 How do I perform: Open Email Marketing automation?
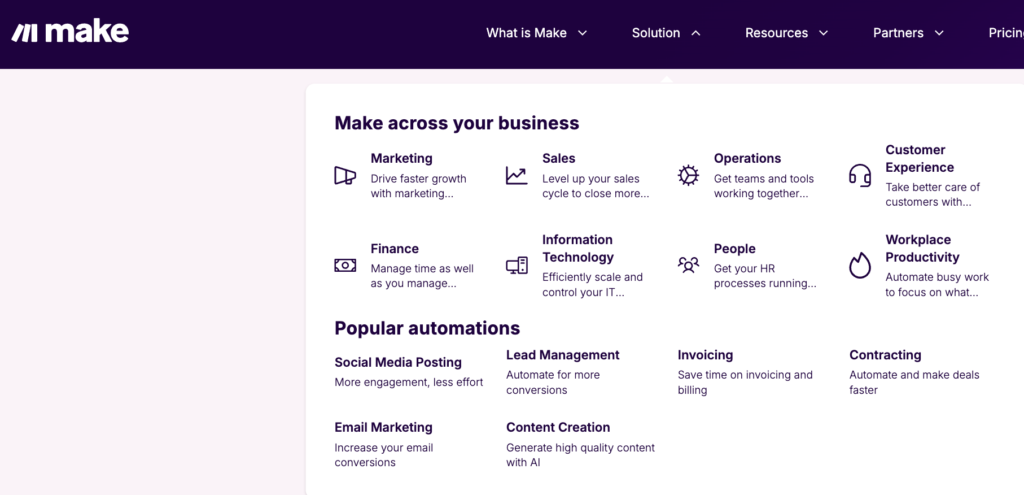[383, 427]
